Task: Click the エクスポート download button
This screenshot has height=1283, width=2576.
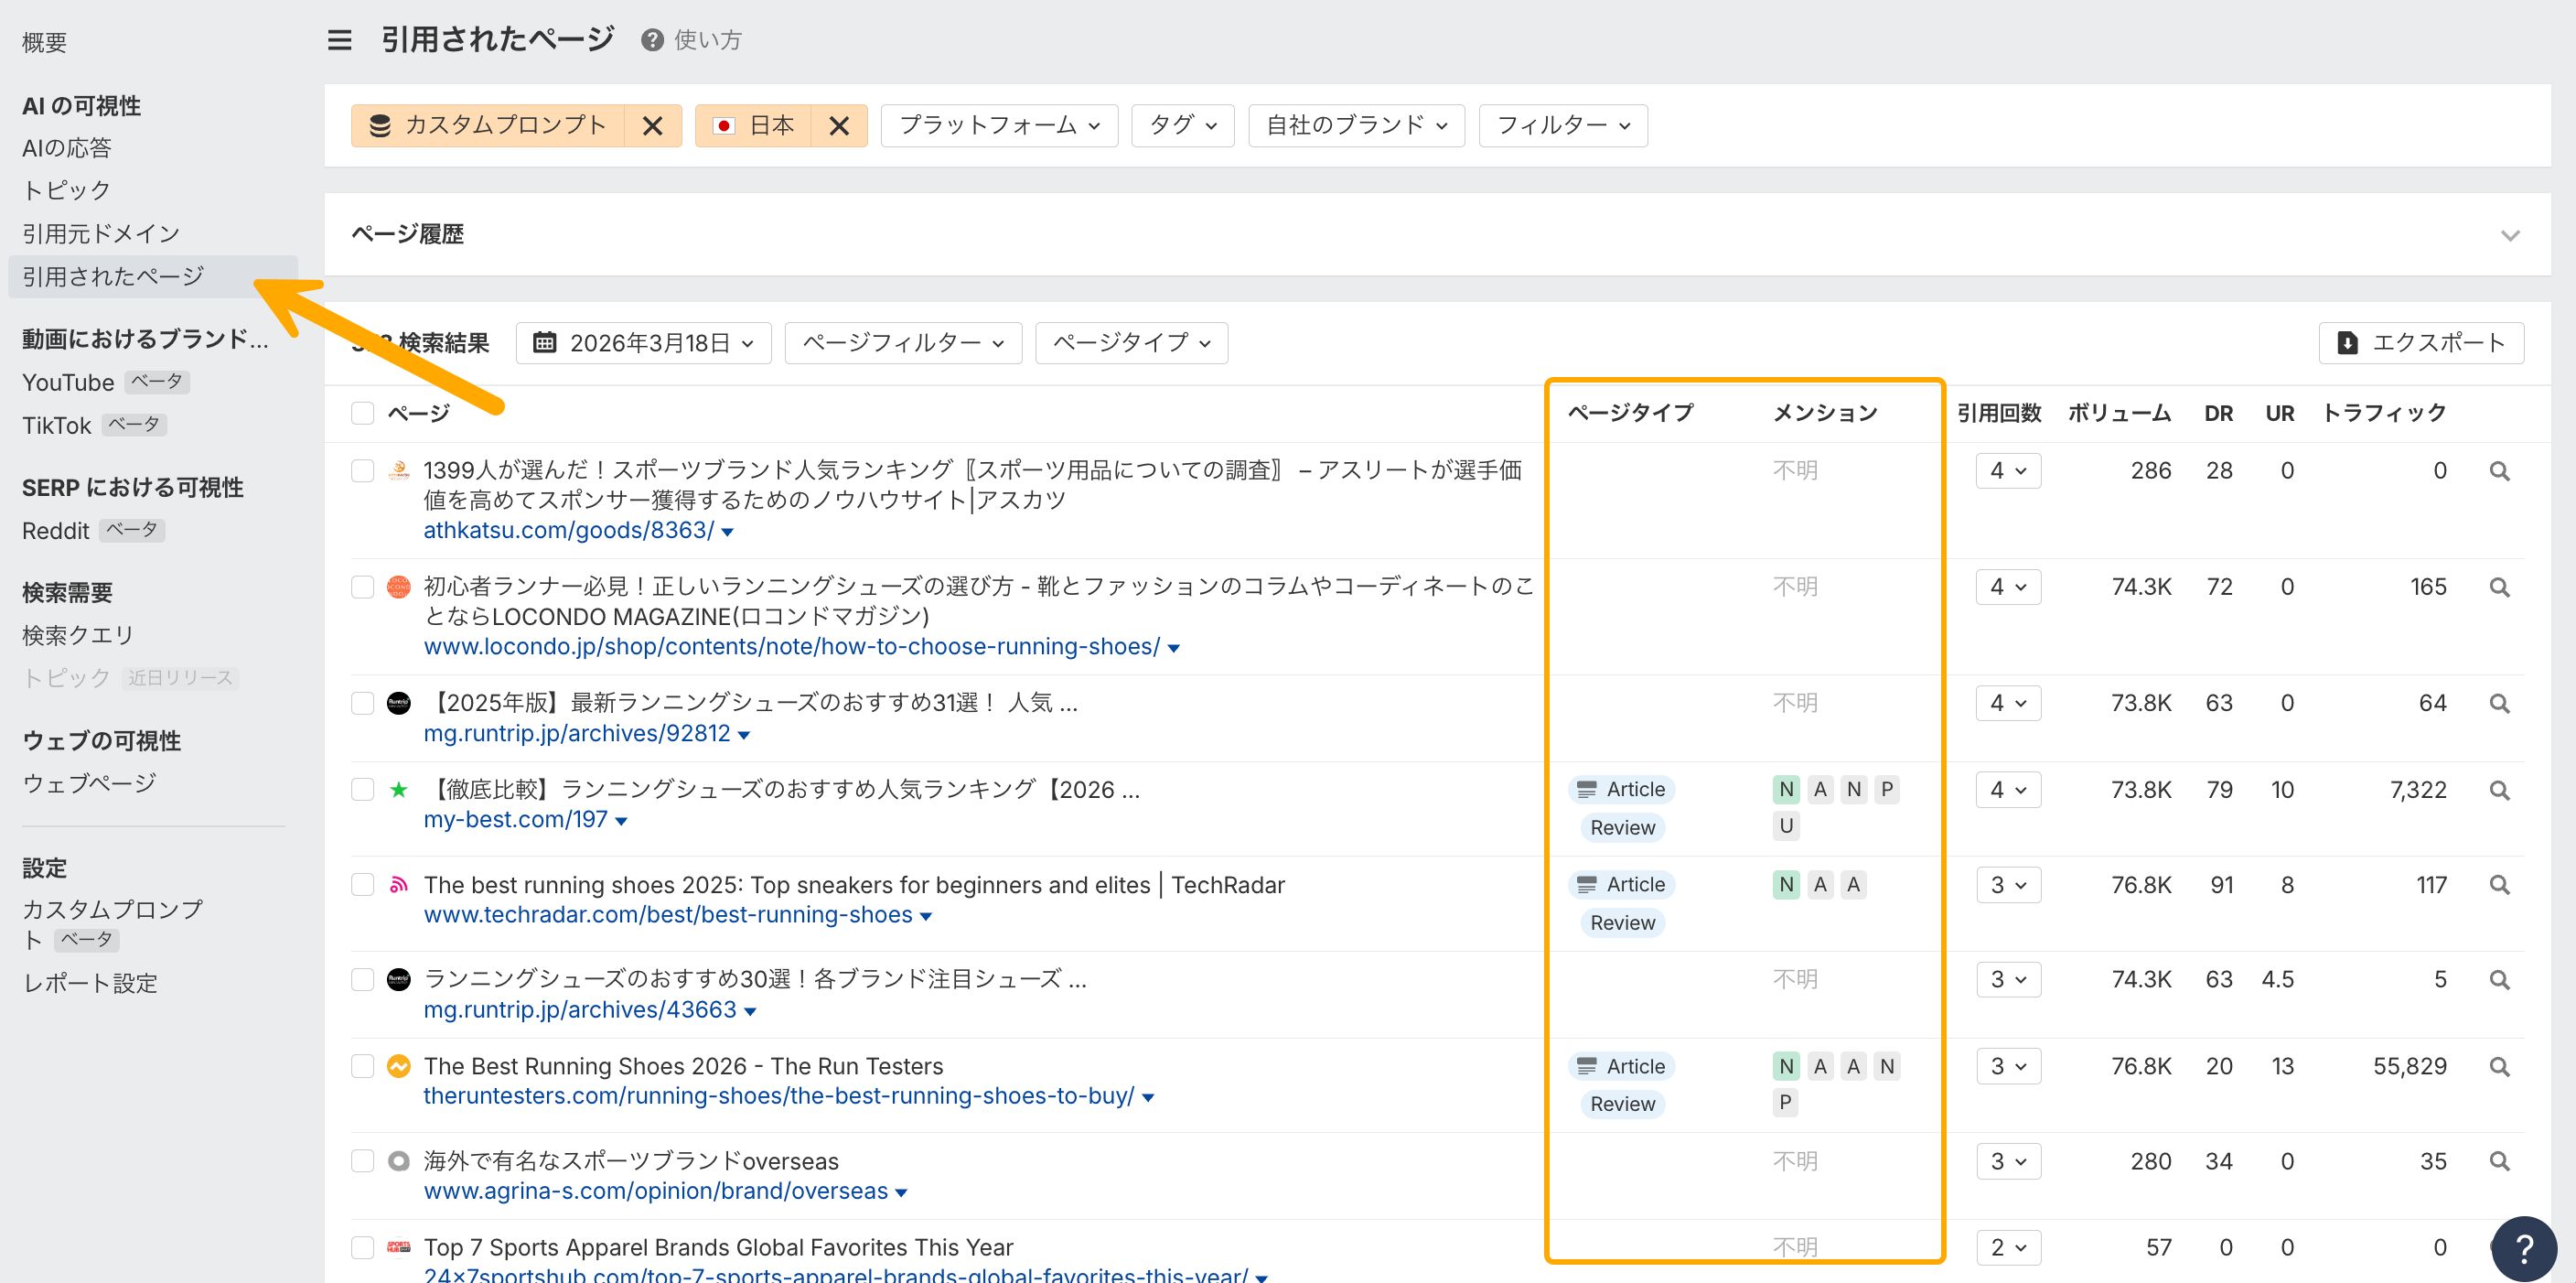Action: 2421,343
